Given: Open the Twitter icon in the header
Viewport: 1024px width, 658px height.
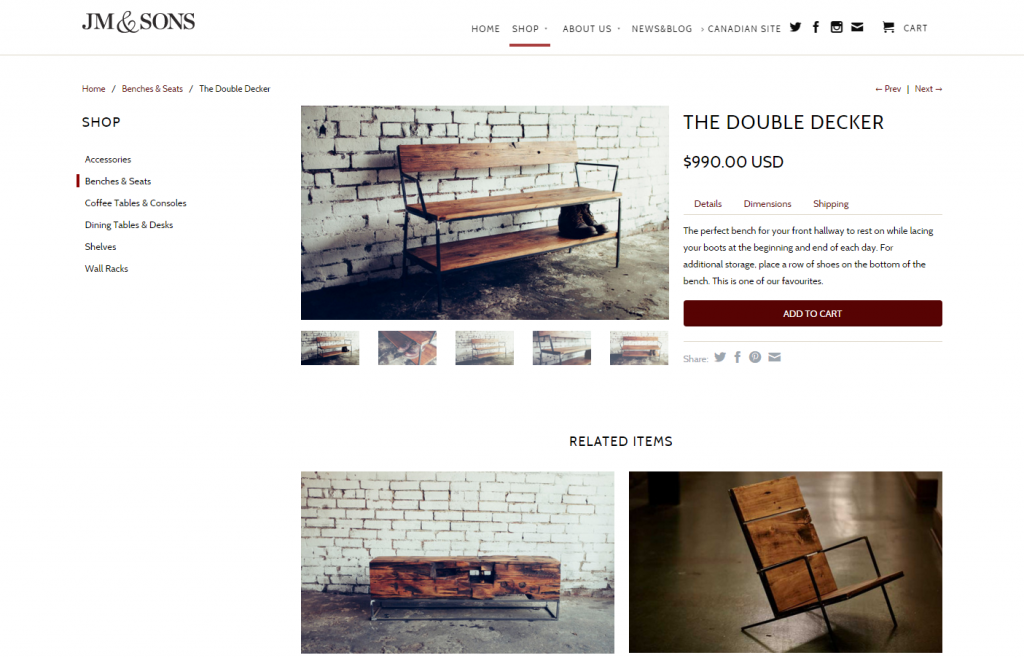Looking at the screenshot, I should tap(795, 27).
